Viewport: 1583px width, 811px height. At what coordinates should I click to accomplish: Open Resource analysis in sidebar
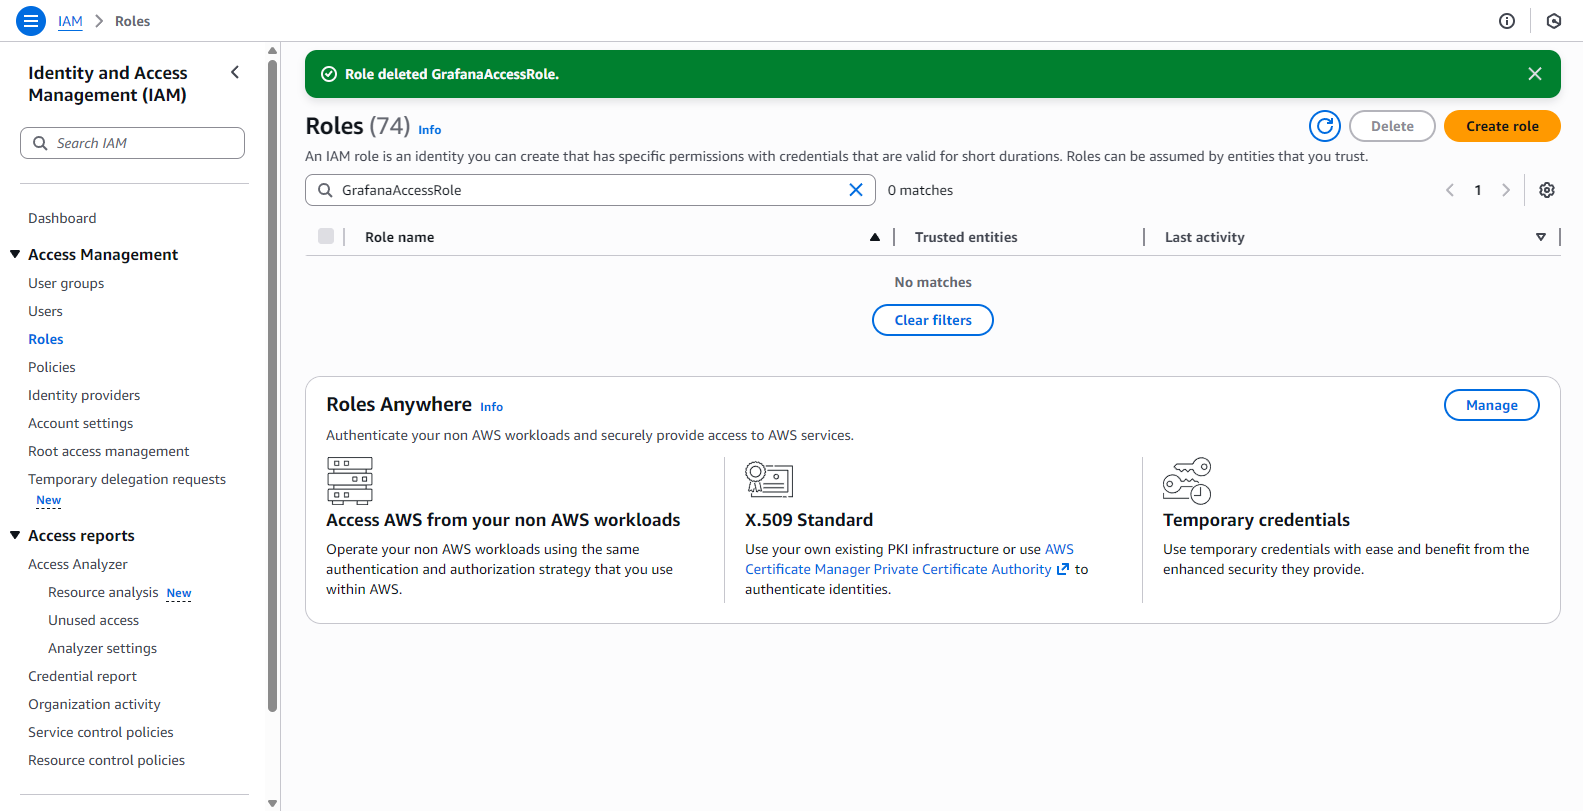tap(103, 592)
